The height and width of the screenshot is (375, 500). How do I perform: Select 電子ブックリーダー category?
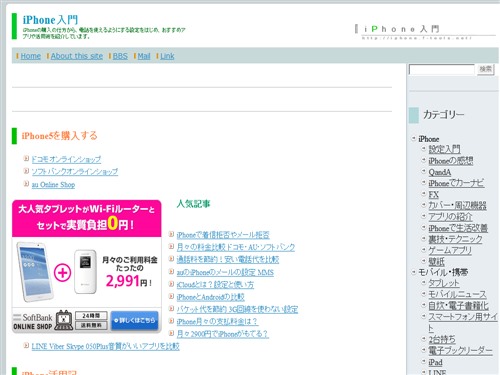(x=460, y=351)
